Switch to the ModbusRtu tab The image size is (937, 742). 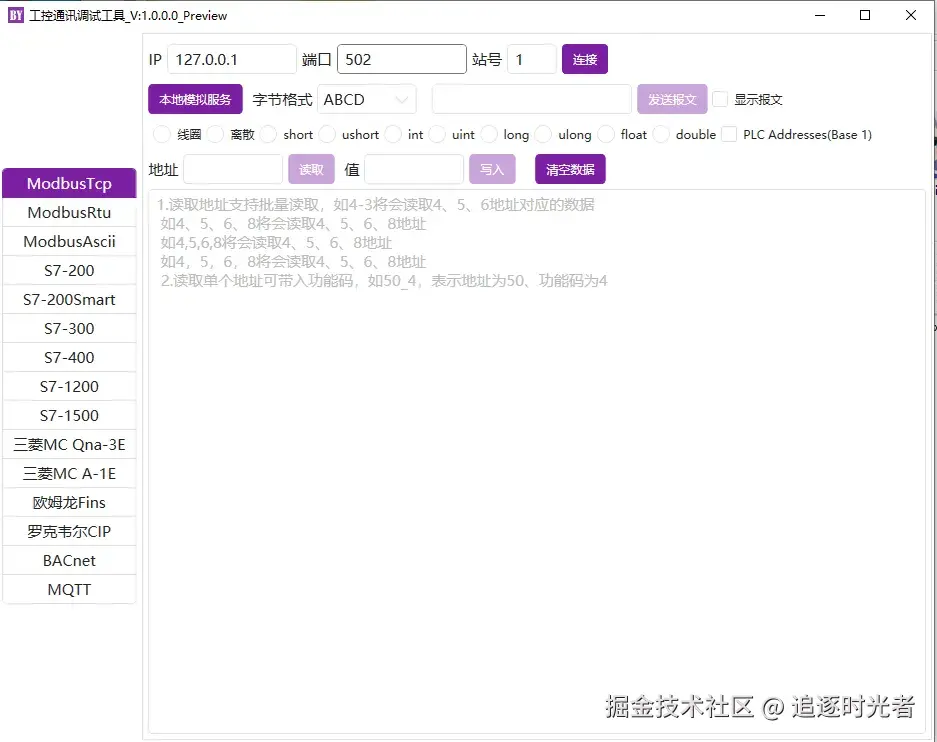coord(69,213)
